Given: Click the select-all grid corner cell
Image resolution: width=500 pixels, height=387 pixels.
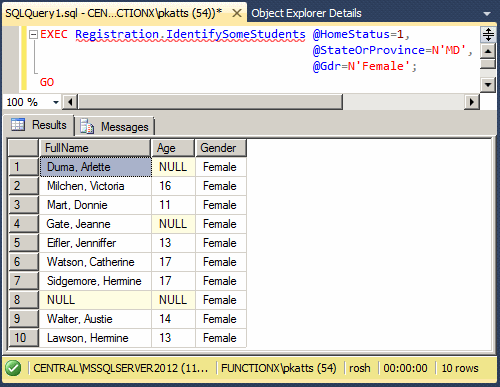Looking at the screenshot, I should [x=23, y=148].
